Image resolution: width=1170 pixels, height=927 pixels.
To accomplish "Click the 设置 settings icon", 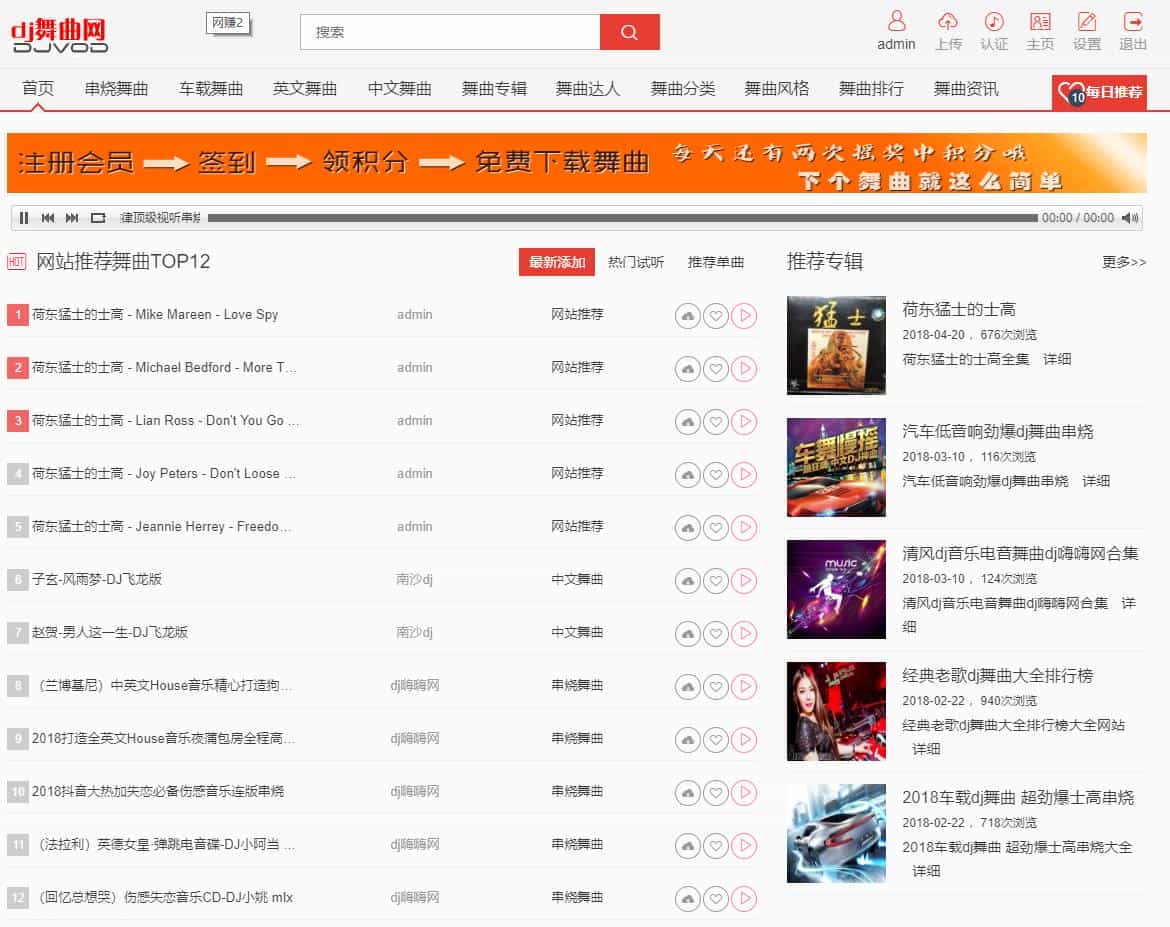I will [1086, 22].
